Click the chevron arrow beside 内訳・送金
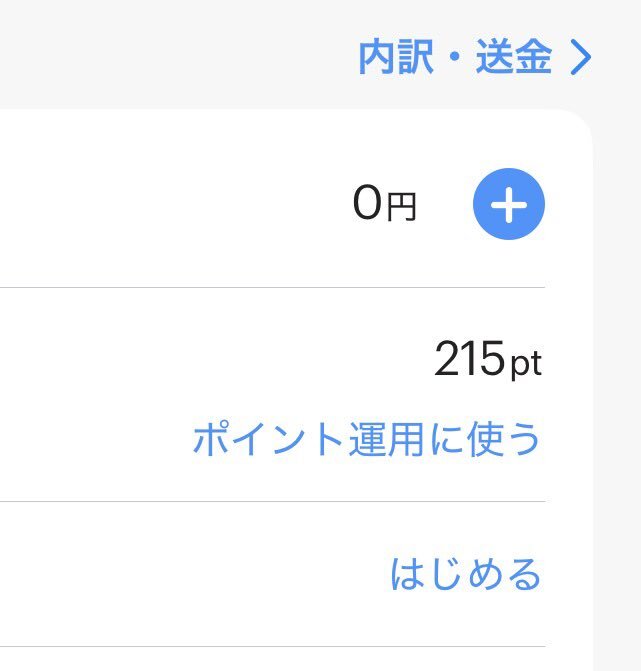 click(x=581, y=57)
